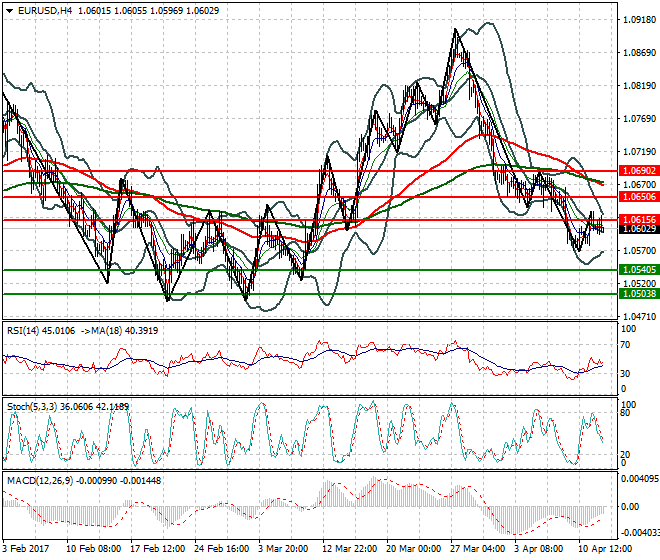Select the 10 Apr 12:00 time label
Image resolution: width=660 pixels, height=560 pixels.
tap(606, 549)
